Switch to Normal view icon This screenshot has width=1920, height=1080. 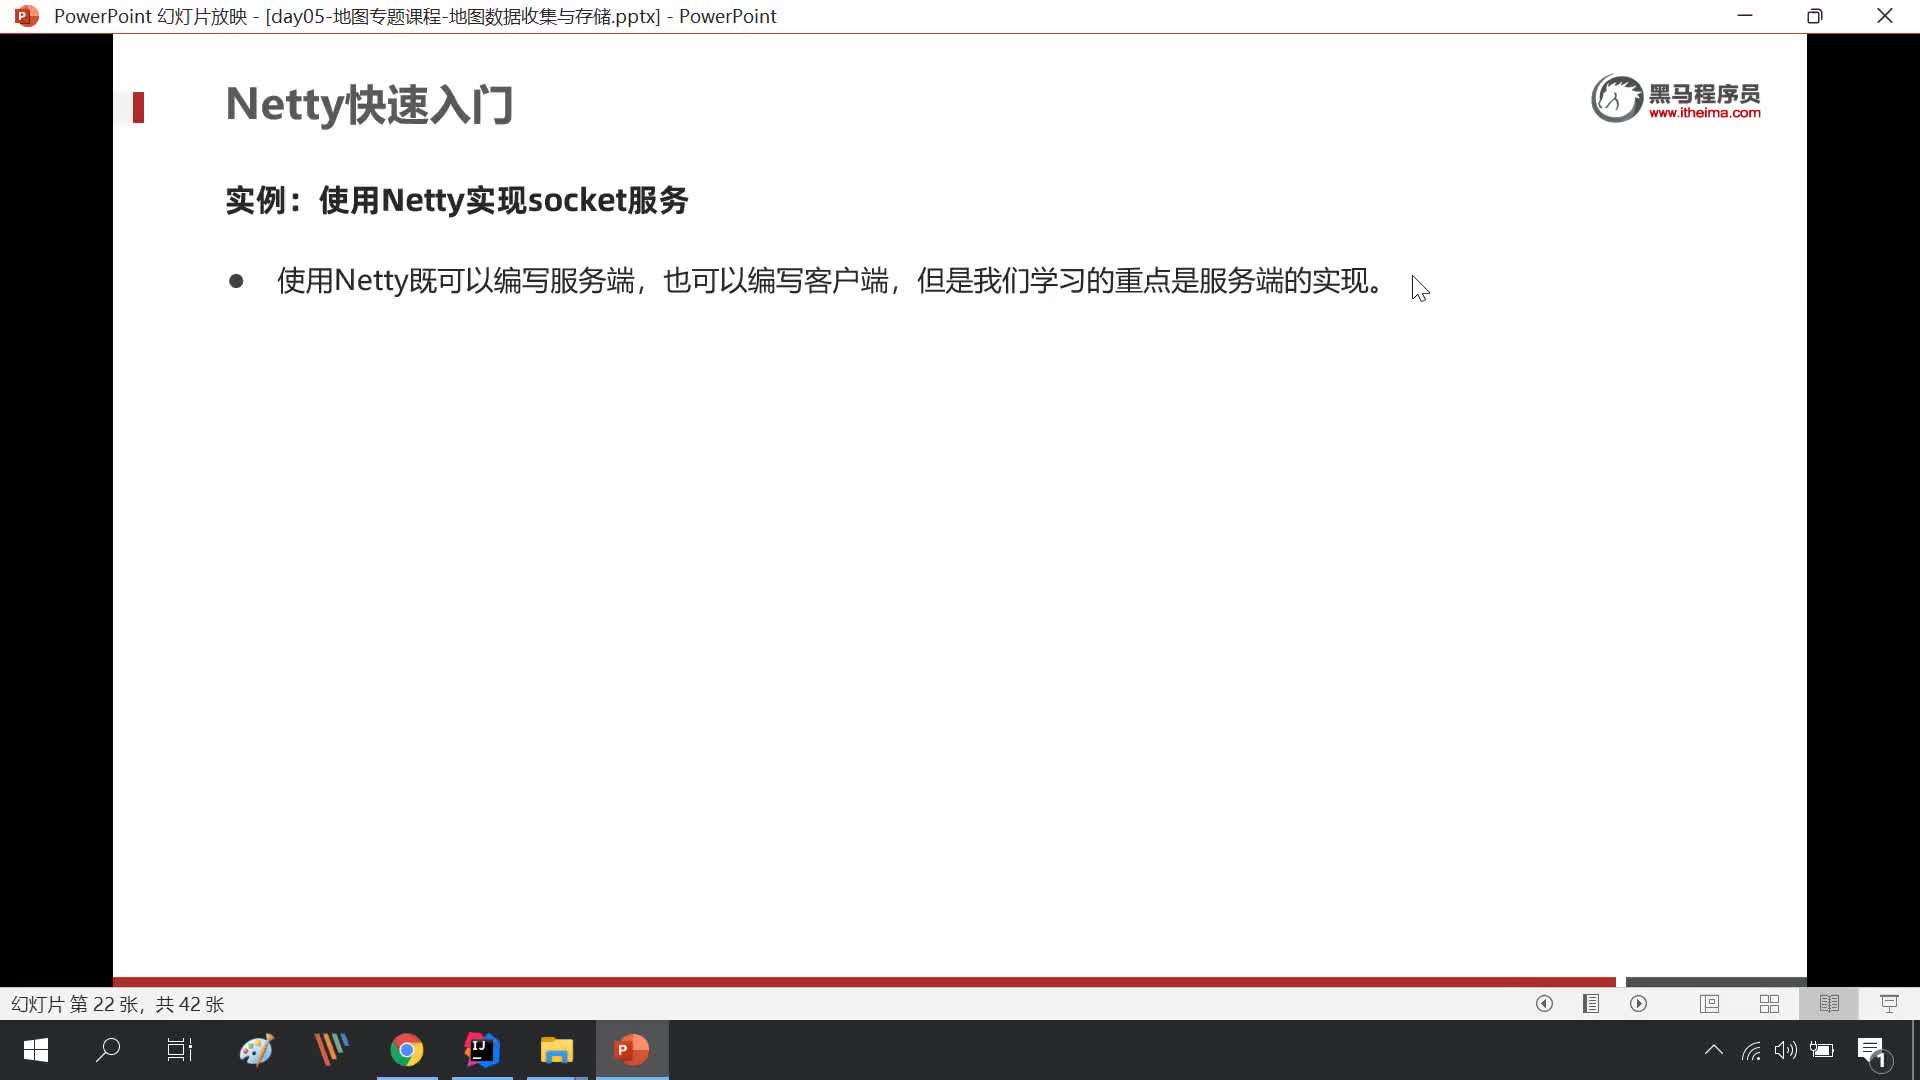point(1709,1003)
